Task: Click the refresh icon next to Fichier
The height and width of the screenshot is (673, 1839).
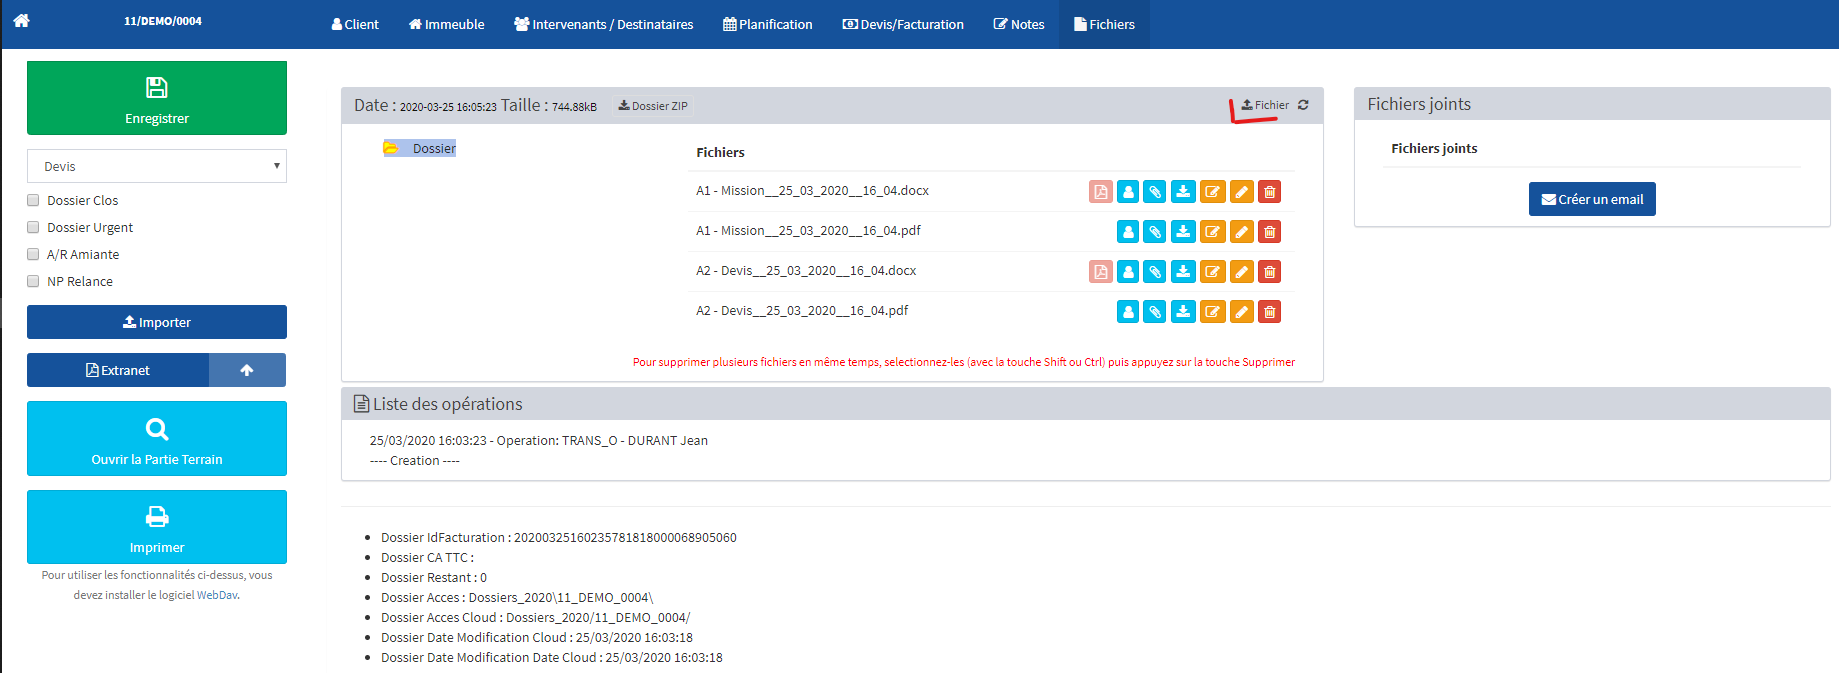Action: [1303, 105]
